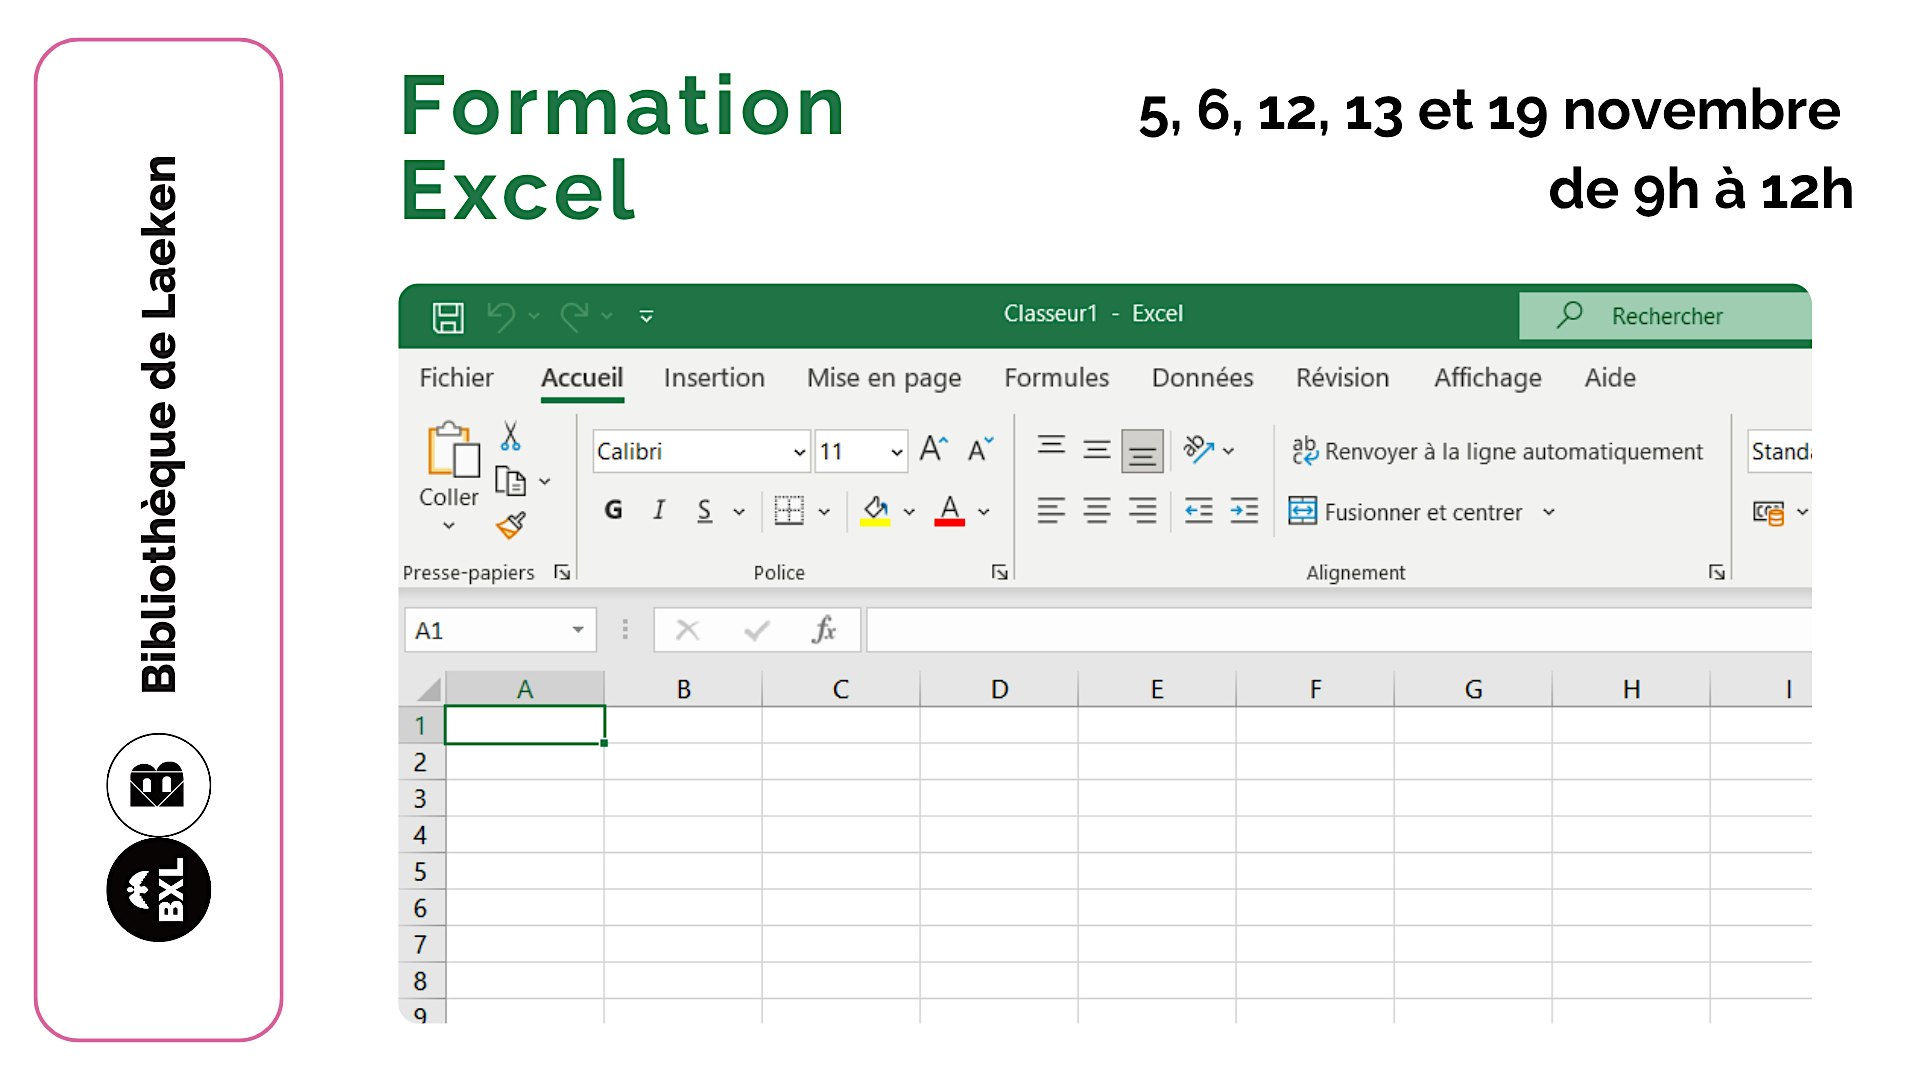The height and width of the screenshot is (1080, 1920).
Task: Select the Accueil ribbon tab
Action: [582, 378]
